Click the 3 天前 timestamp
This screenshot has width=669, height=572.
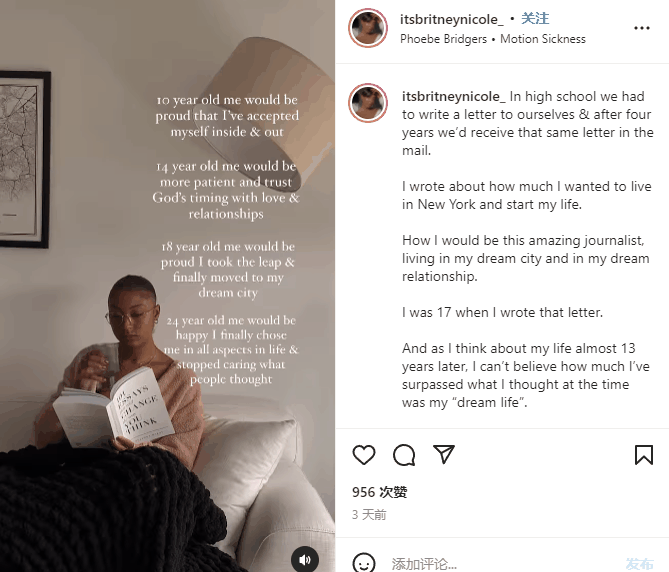(x=369, y=515)
